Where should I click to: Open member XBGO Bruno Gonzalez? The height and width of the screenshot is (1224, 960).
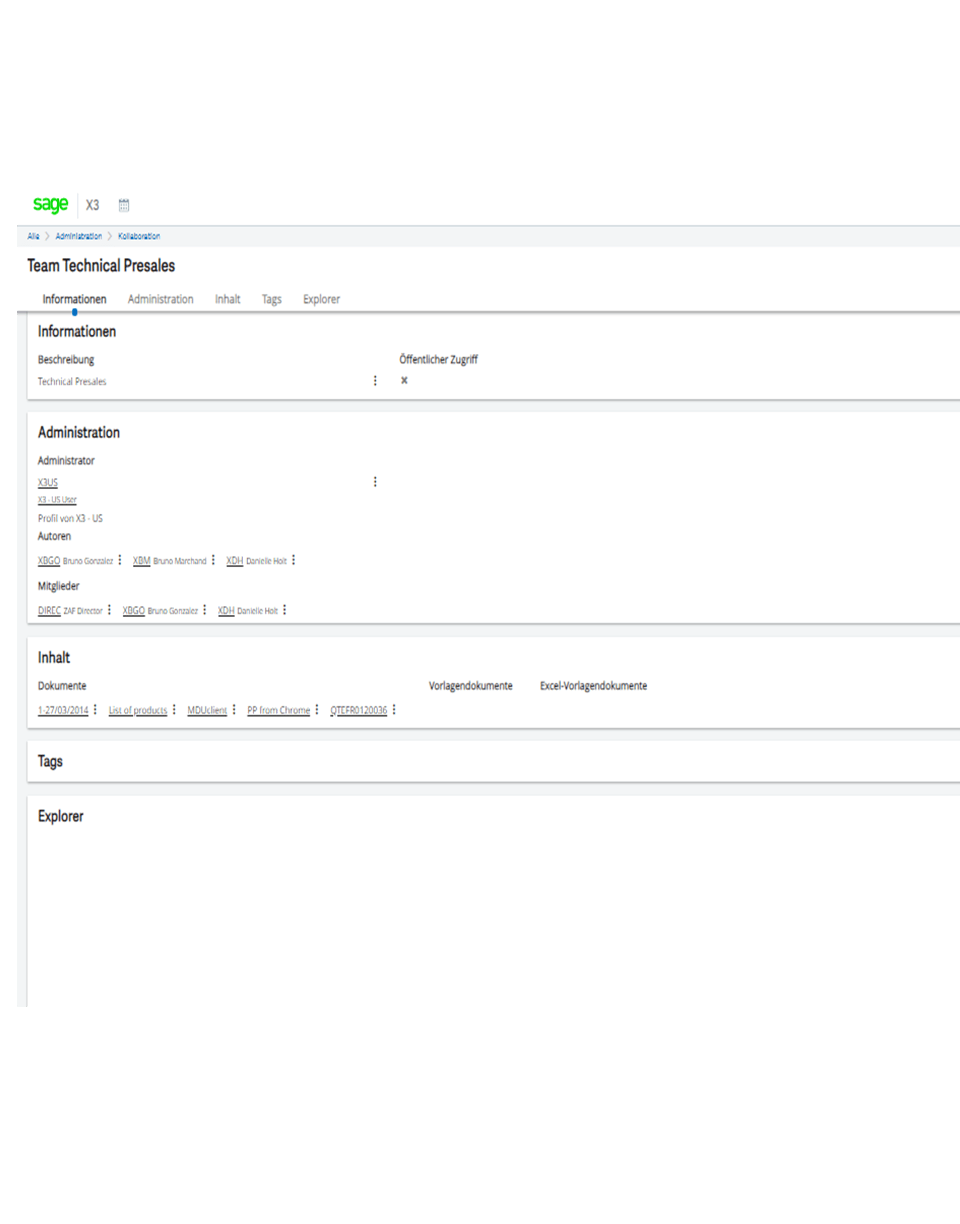(x=160, y=610)
